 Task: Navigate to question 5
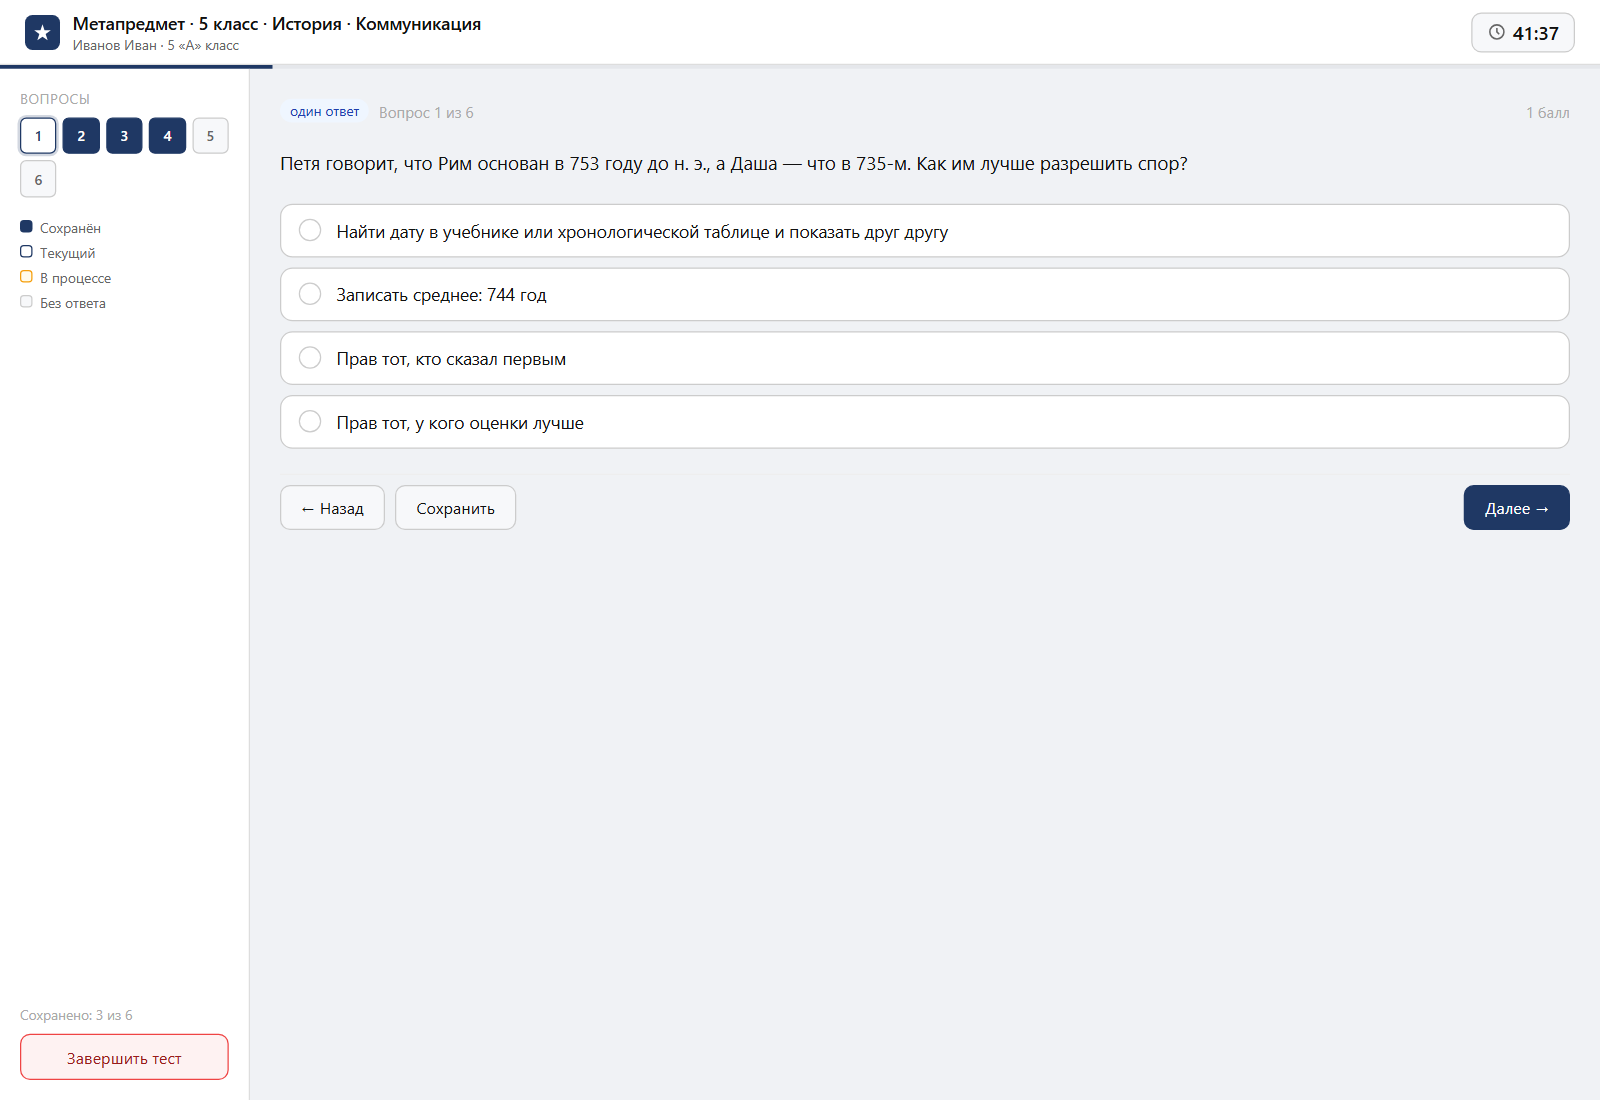tap(210, 136)
